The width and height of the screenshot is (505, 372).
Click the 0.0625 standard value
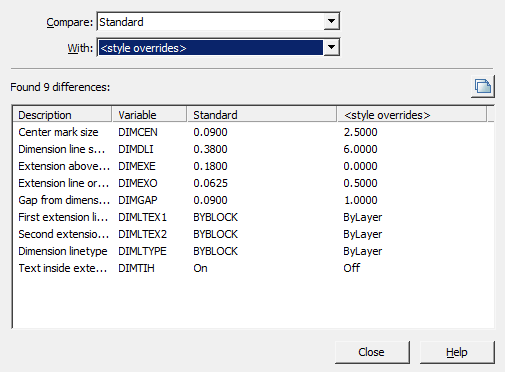click(210, 183)
